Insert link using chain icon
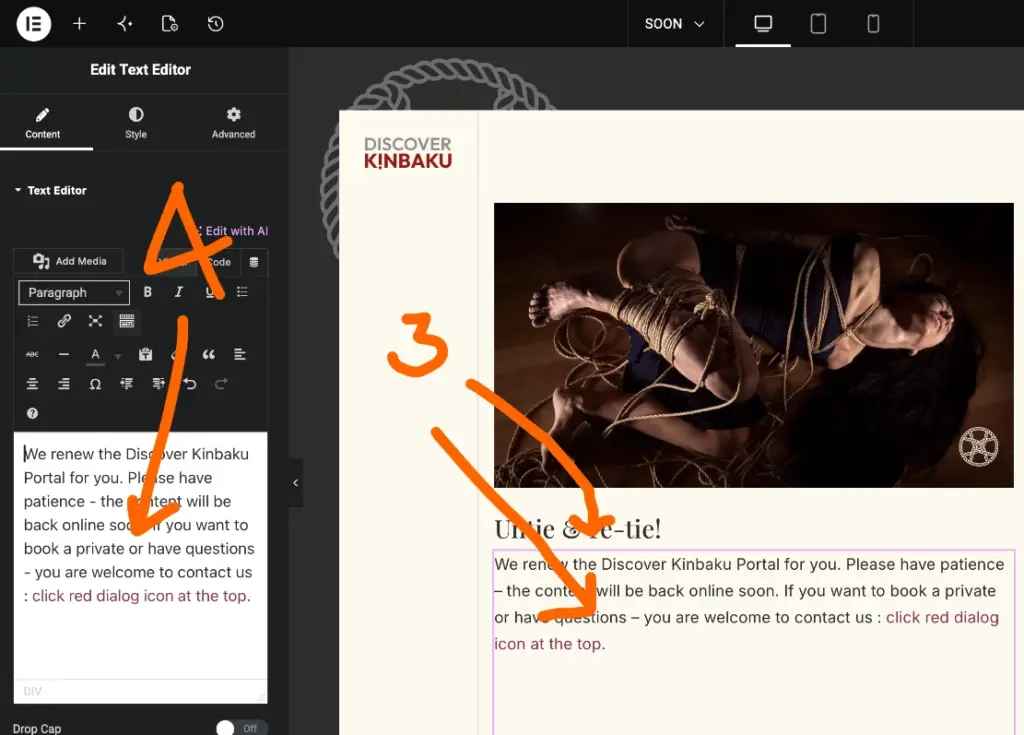1024x735 pixels. [64, 321]
